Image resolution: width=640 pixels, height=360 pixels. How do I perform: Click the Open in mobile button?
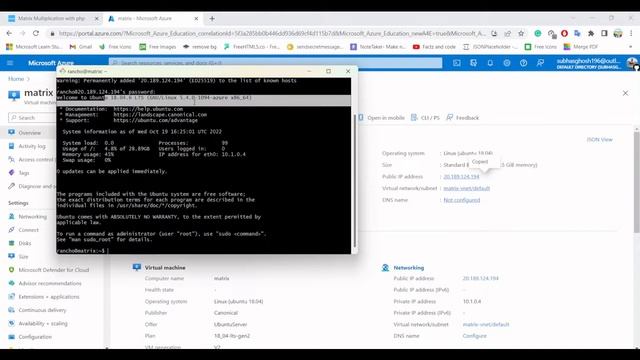pyautogui.click(x=382, y=118)
